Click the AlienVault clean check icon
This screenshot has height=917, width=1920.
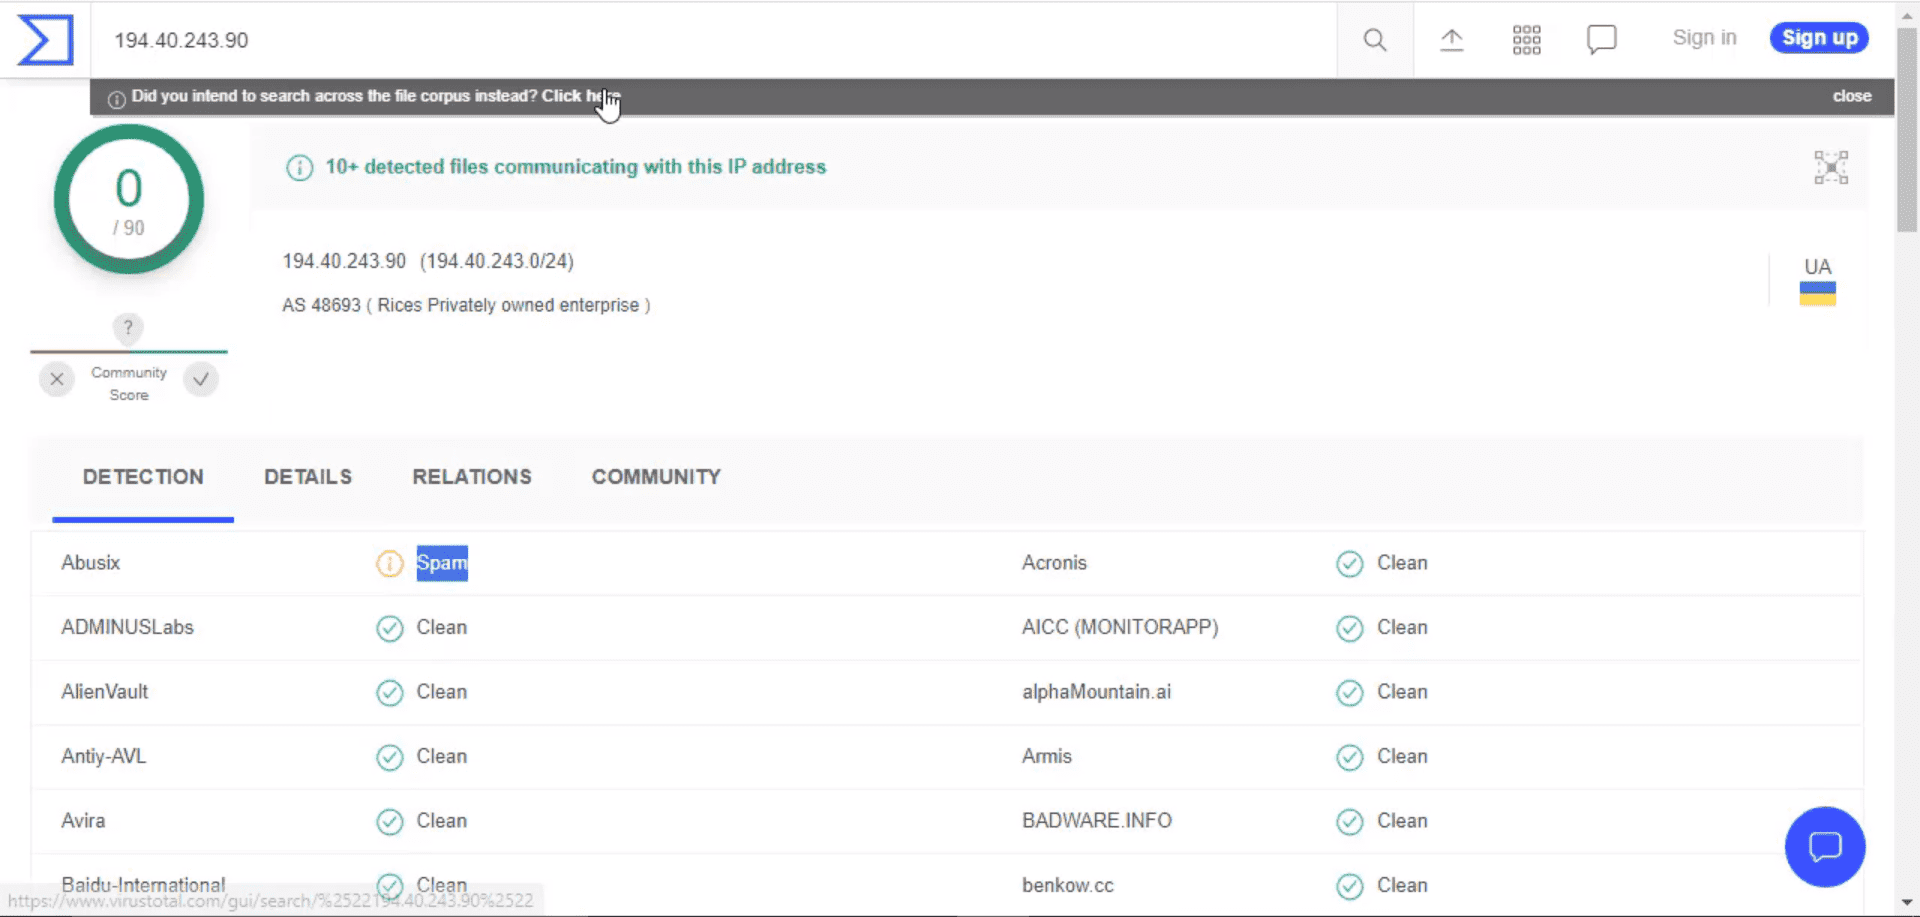pos(389,692)
